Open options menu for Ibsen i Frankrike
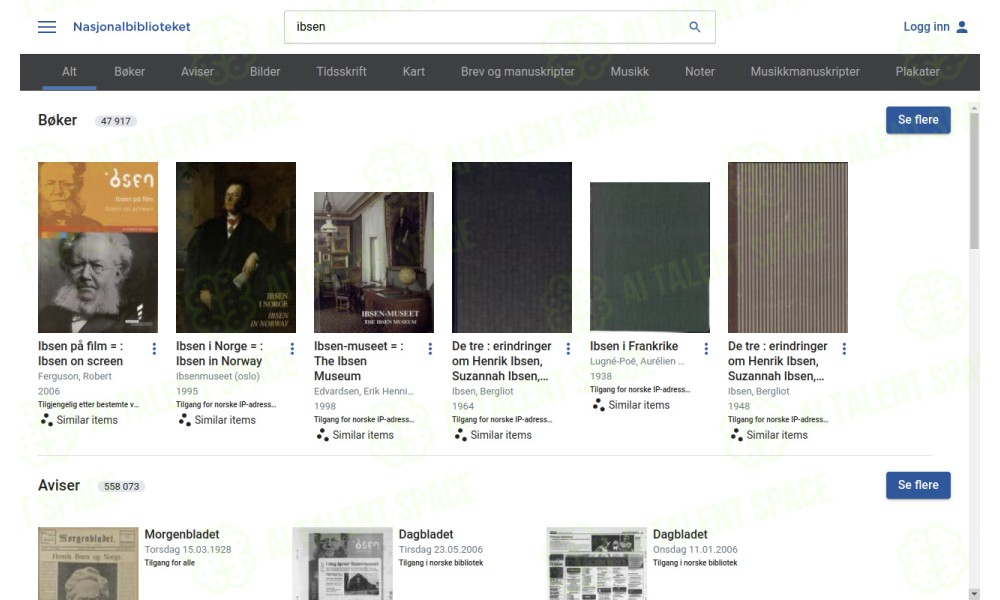The width and height of the screenshot is (1000, 600). pyautogui.click(x=706, y=348)
